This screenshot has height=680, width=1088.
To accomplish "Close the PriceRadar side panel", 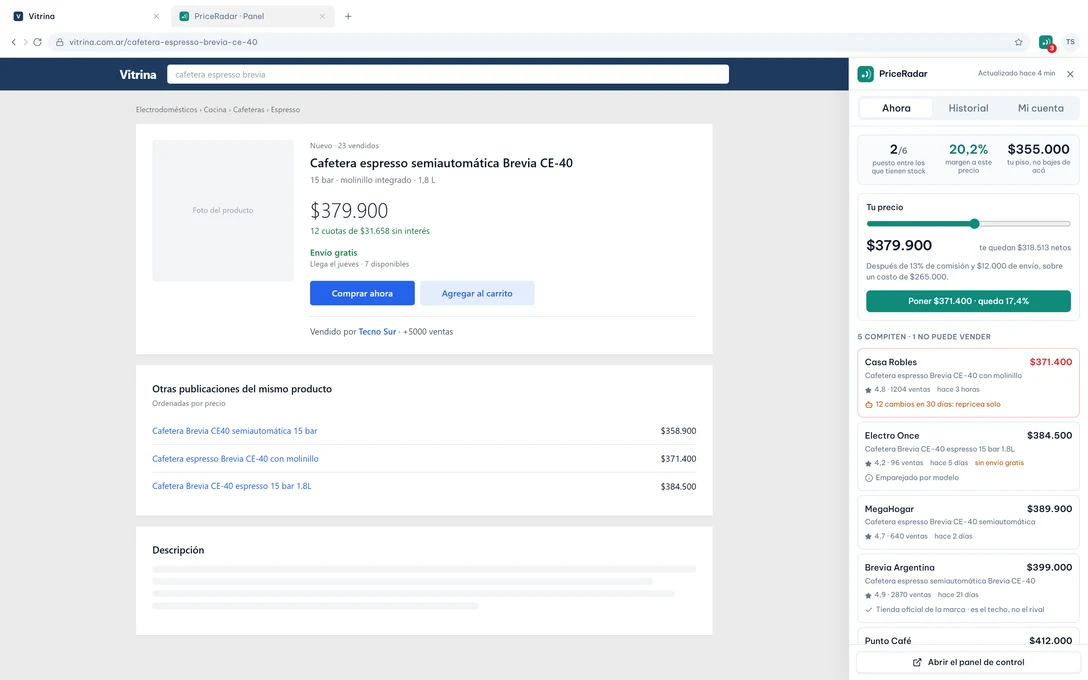I will (x=1070, y=74).
